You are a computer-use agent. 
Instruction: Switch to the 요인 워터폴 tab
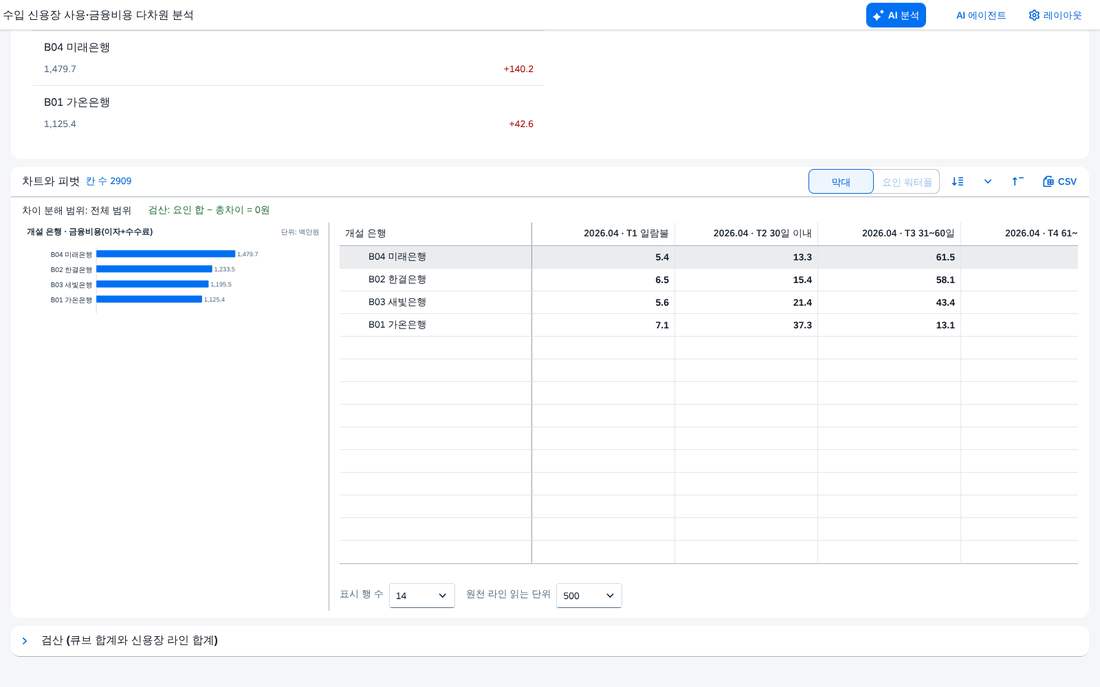pos(906,182)
